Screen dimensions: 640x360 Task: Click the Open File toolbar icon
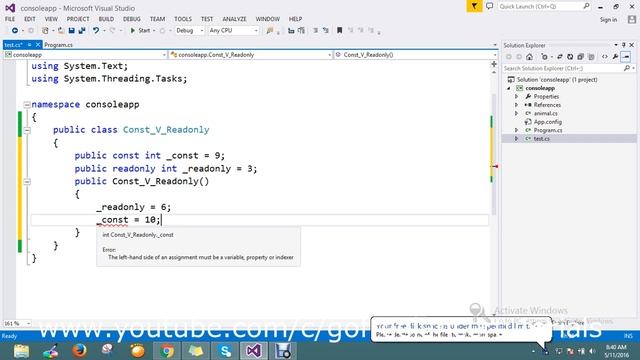coord(61,31)
